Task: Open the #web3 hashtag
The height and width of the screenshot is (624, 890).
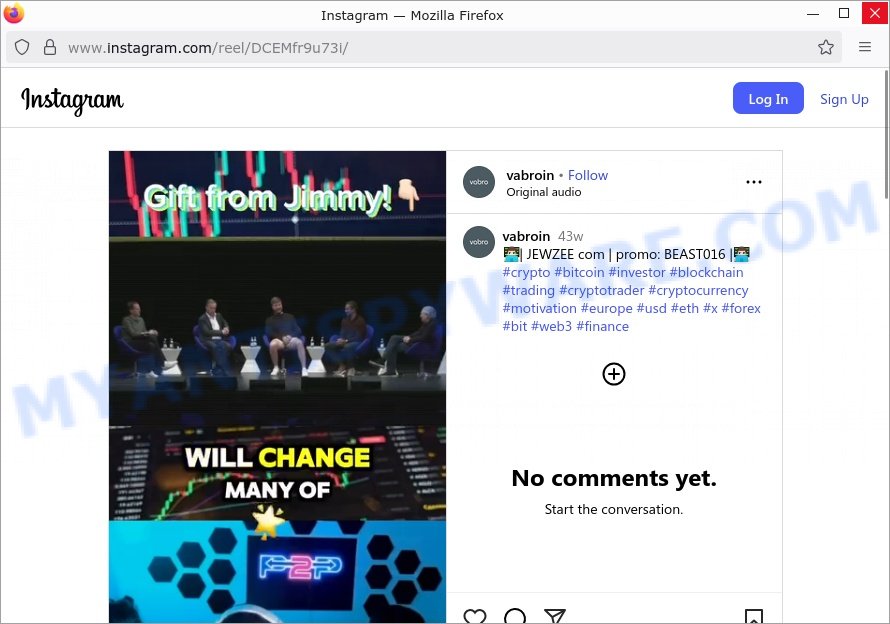Action: point(552,327)
